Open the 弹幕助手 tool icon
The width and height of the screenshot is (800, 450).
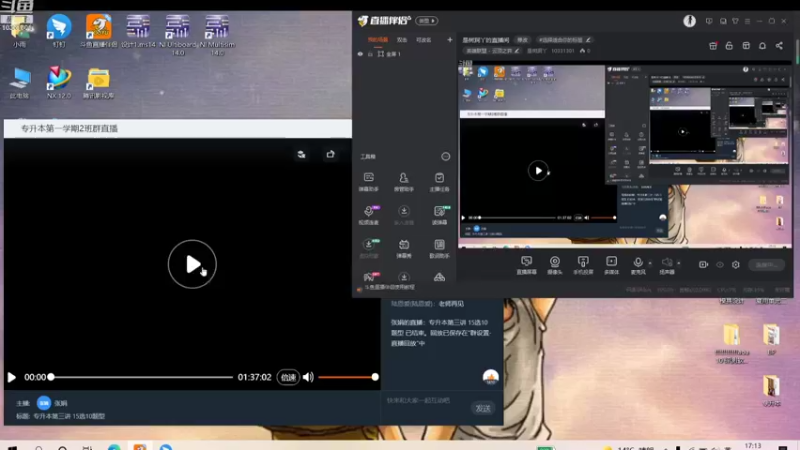click(x=368, y=182)
